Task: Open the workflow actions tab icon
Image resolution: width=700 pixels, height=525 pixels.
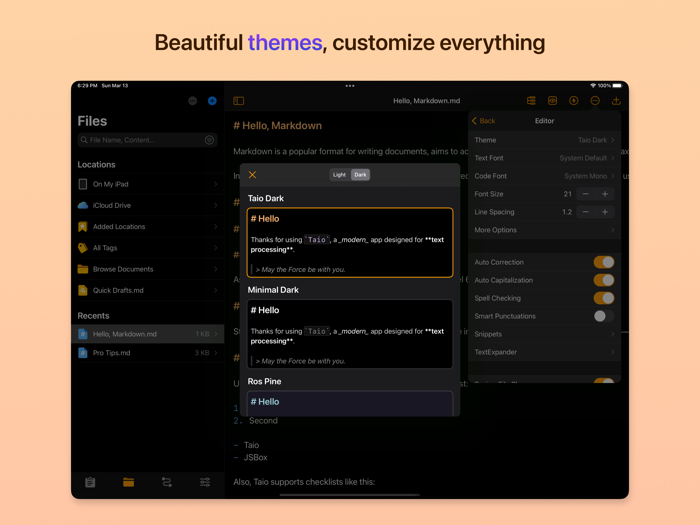Action: tap(167, 482)
